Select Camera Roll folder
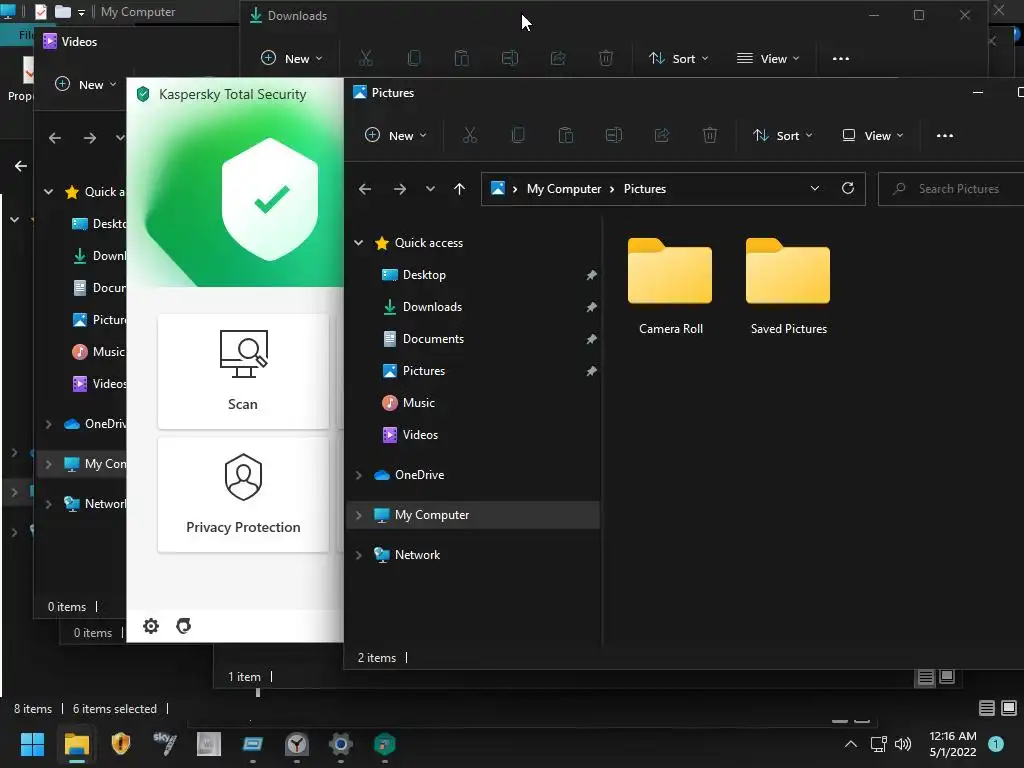The width and height of the screenshot is (1024, 768). tap(671, 287)
